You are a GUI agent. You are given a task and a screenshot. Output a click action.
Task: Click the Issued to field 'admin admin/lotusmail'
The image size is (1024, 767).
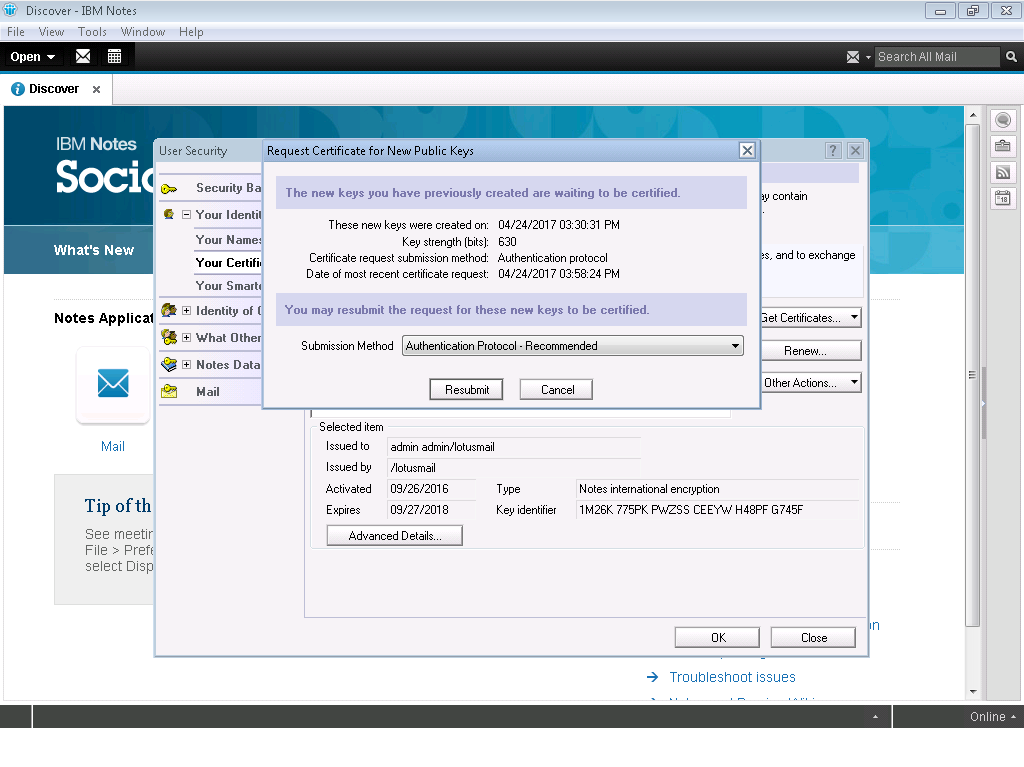514,447
